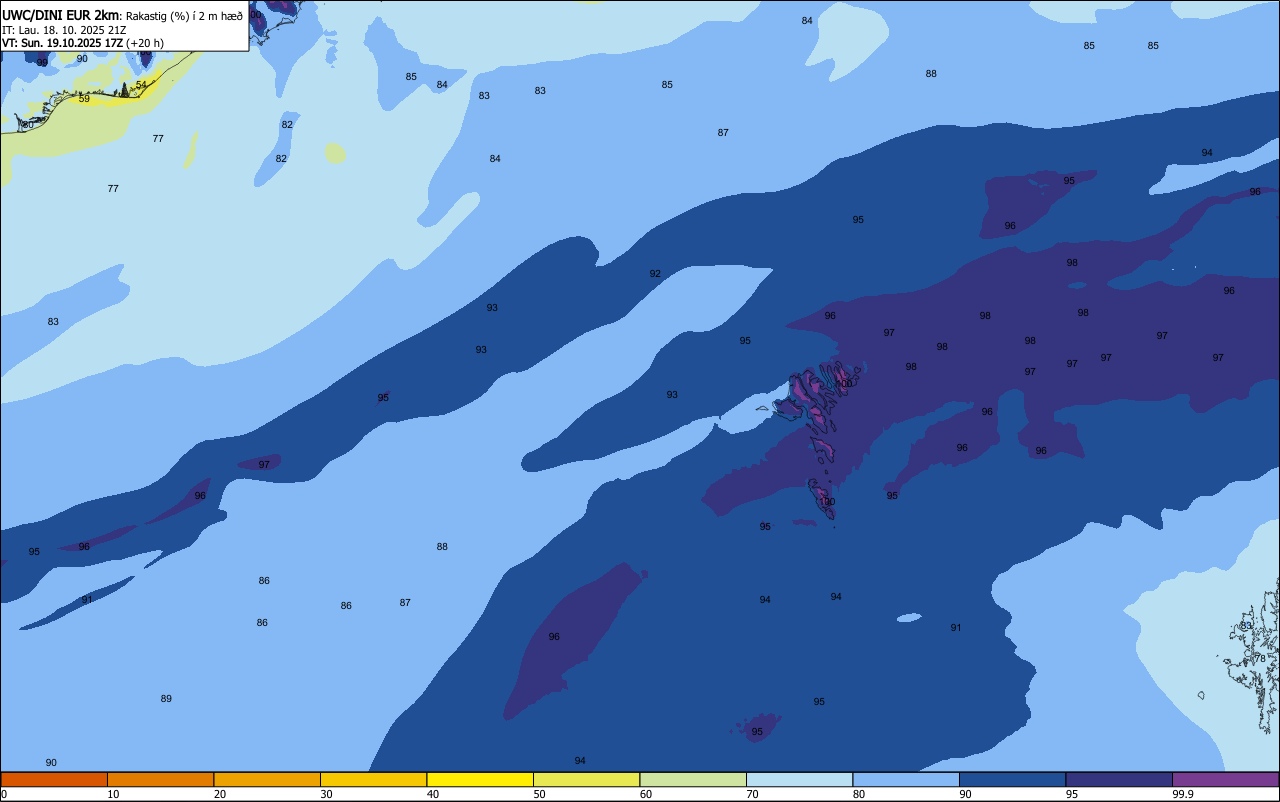Select the '70' legend tick label
Viewport: 1280px width, 802px height.
point(752,794)
